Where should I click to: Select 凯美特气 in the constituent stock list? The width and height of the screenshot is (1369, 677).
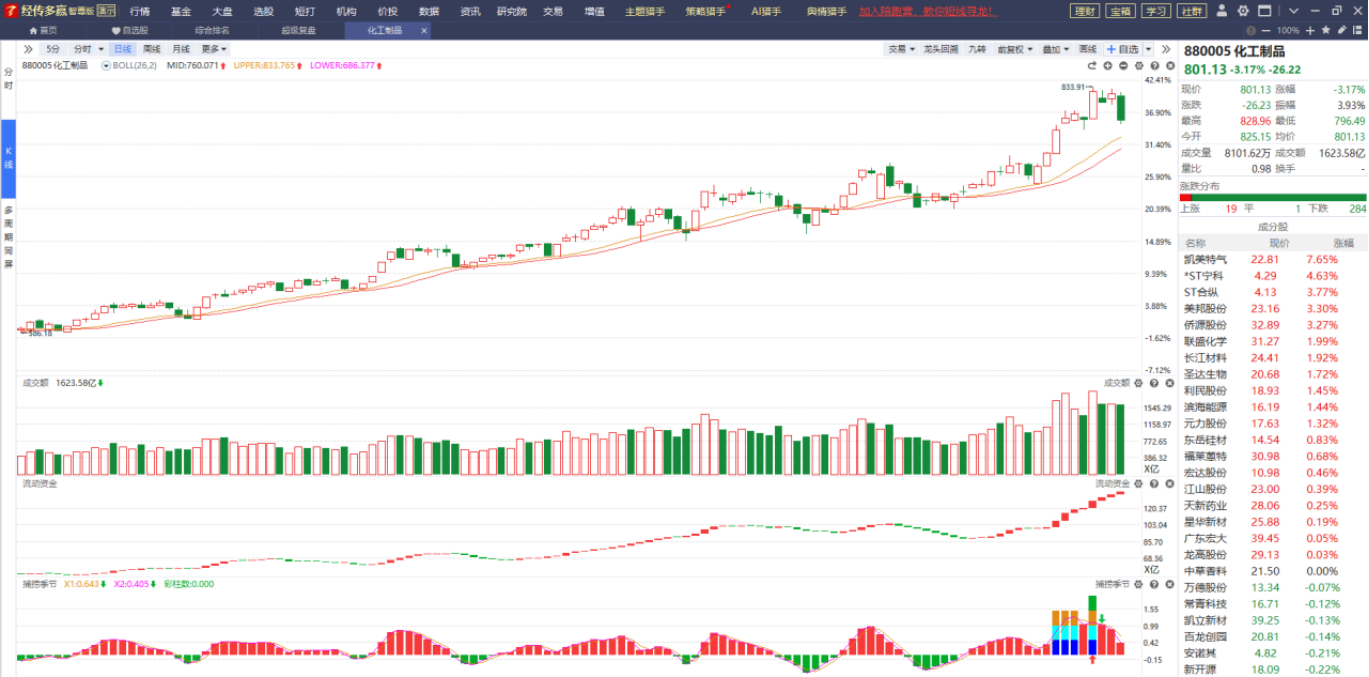(x=1205, y=259)
